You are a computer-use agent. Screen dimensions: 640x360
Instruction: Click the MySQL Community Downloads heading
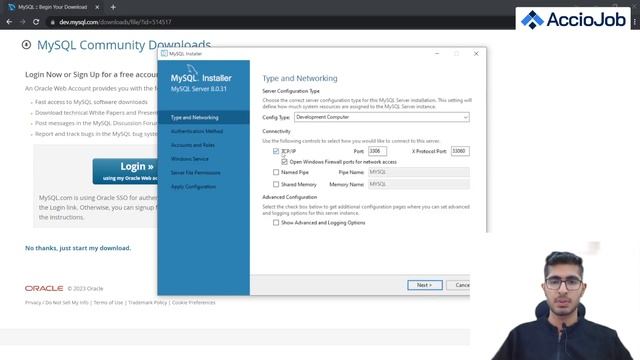click(x=124, y=45)
